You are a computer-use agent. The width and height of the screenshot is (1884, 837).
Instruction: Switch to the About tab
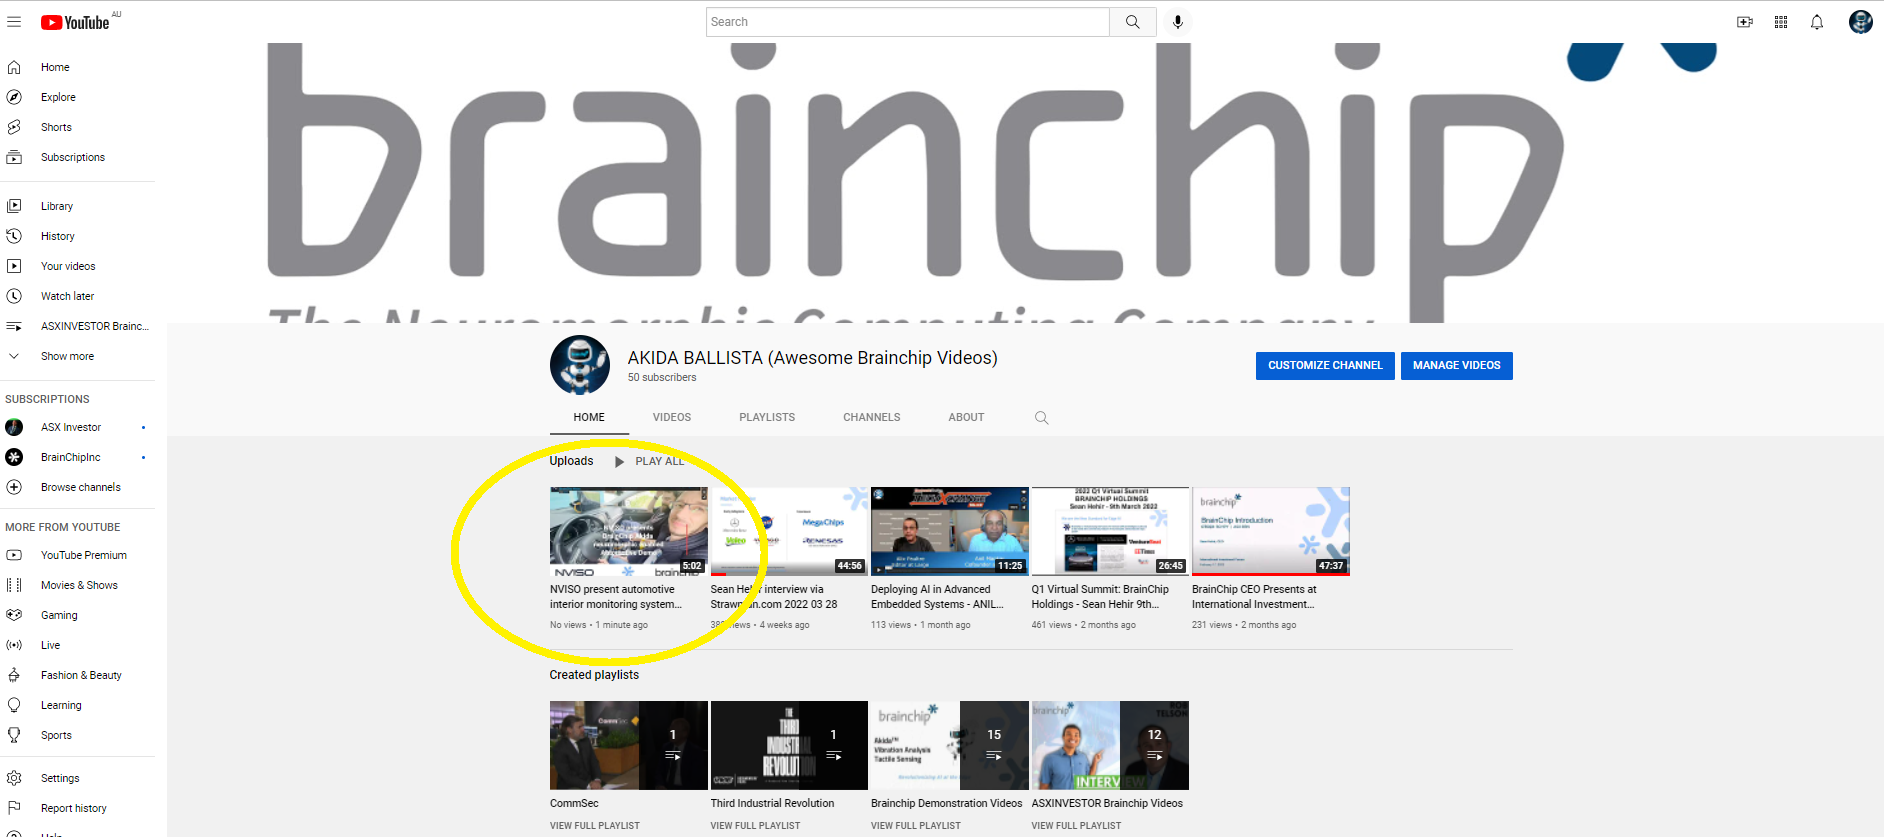tap(966, 417)
